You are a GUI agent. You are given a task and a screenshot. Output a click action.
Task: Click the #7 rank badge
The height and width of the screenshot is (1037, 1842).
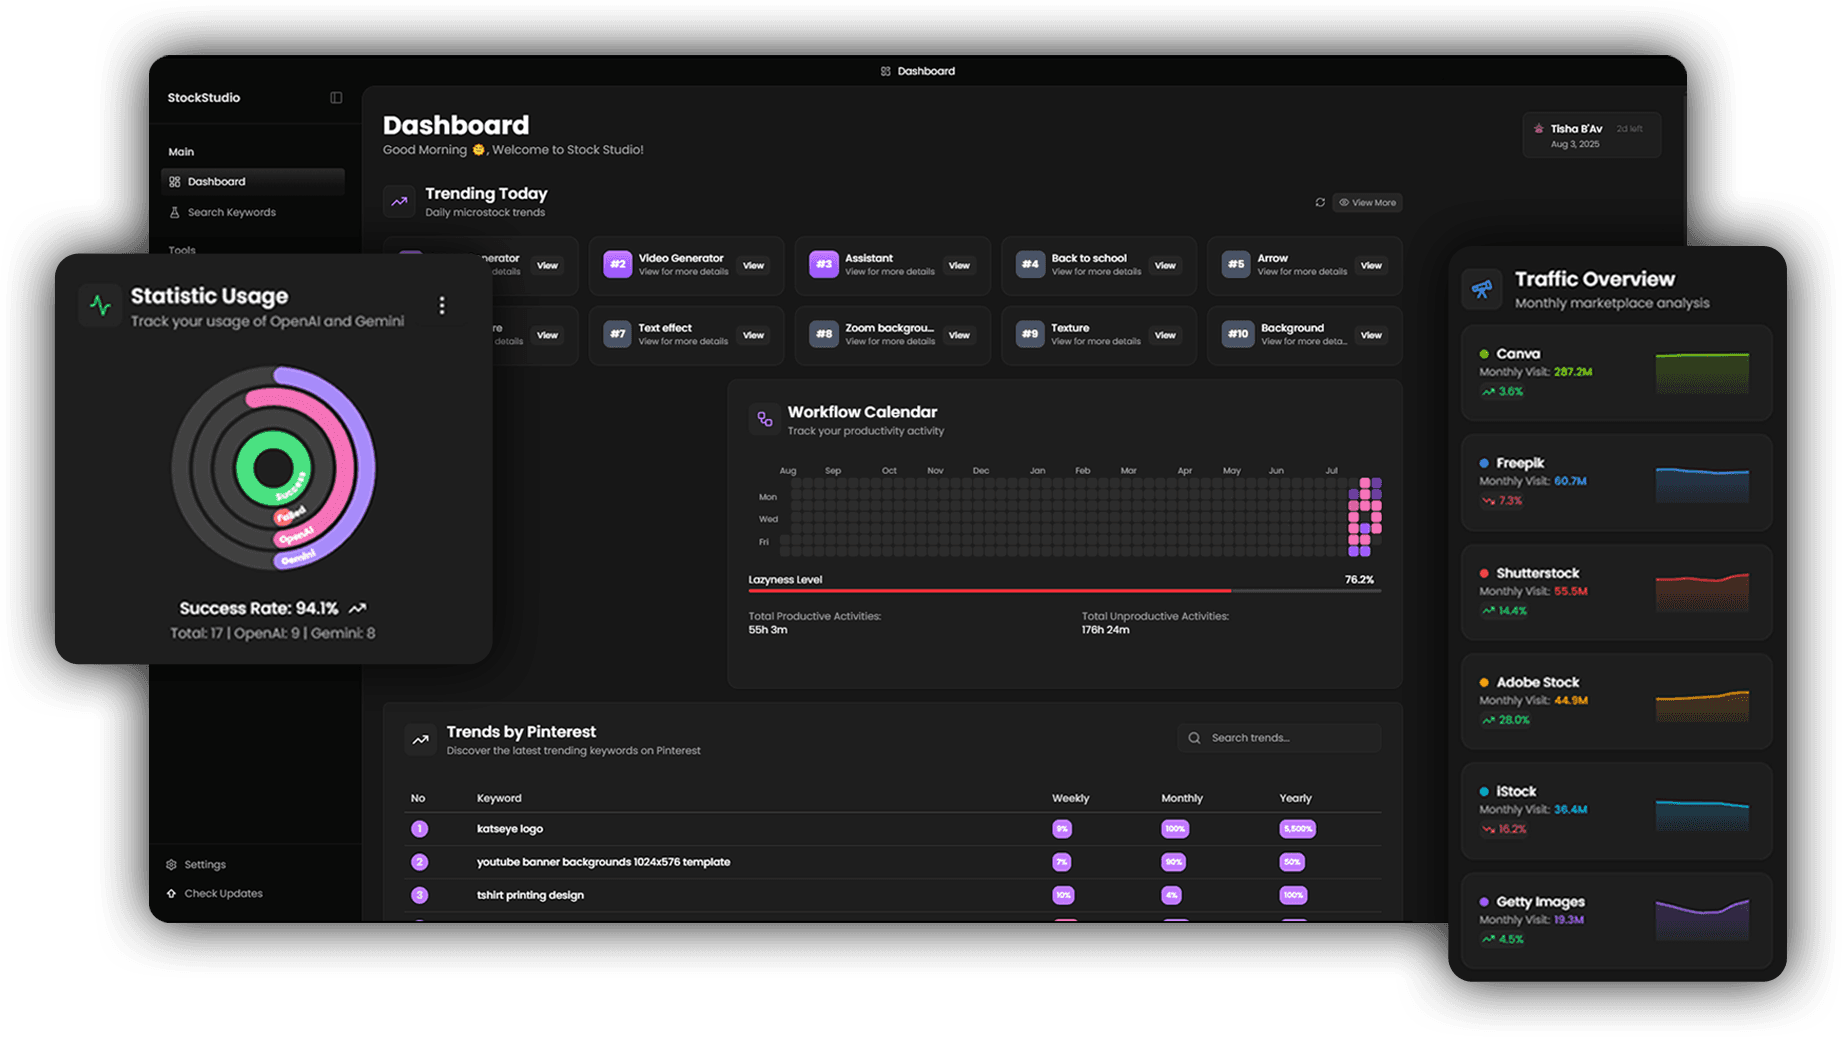pyautogui.click(x=618, y=335)
